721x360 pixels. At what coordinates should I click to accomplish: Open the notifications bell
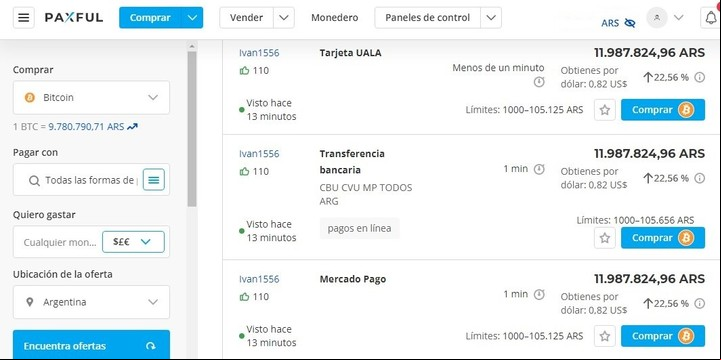[x=710, y=18]
